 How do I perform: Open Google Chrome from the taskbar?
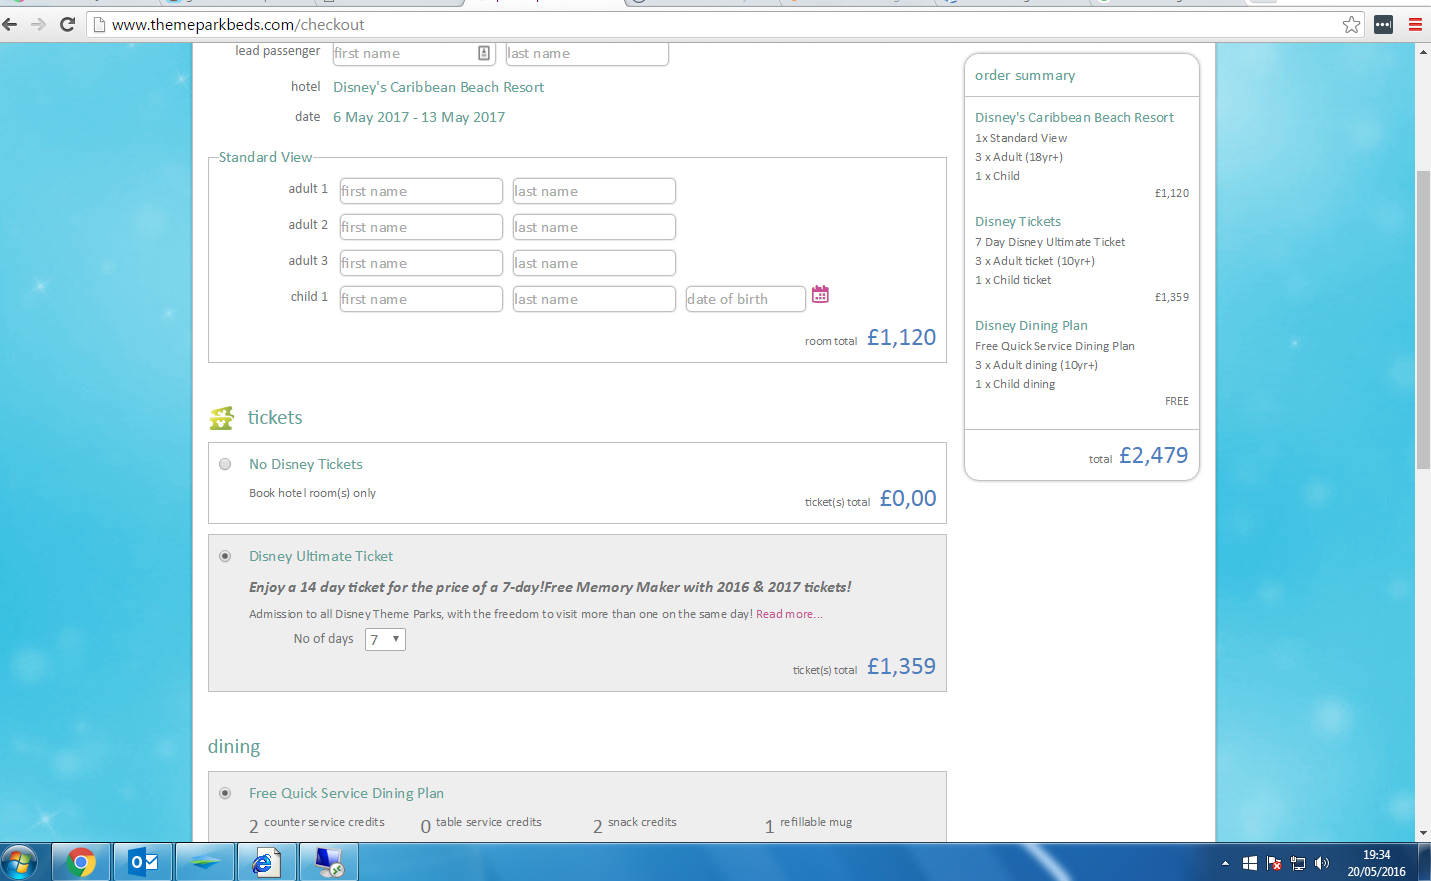[81, 862]
